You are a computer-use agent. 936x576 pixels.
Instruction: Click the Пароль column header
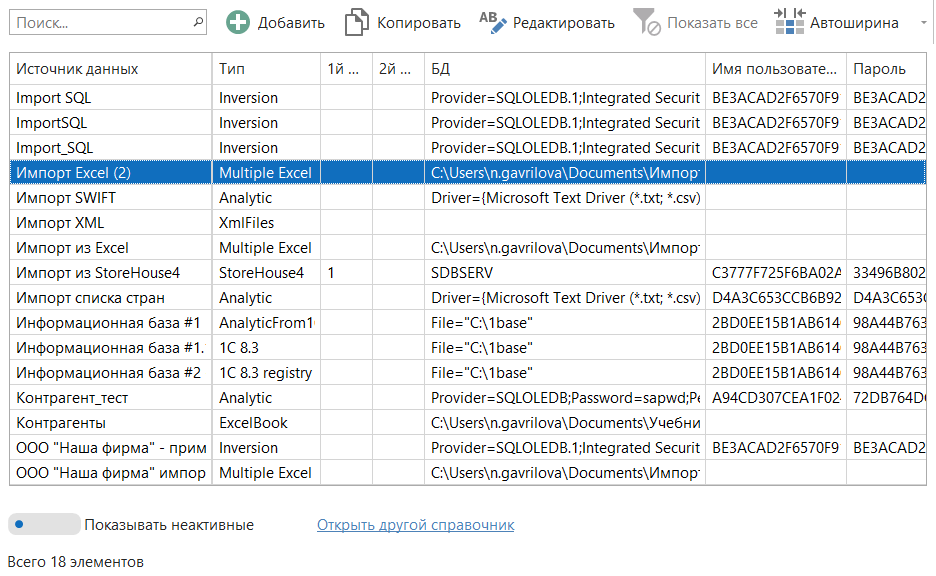click(885, 69)
